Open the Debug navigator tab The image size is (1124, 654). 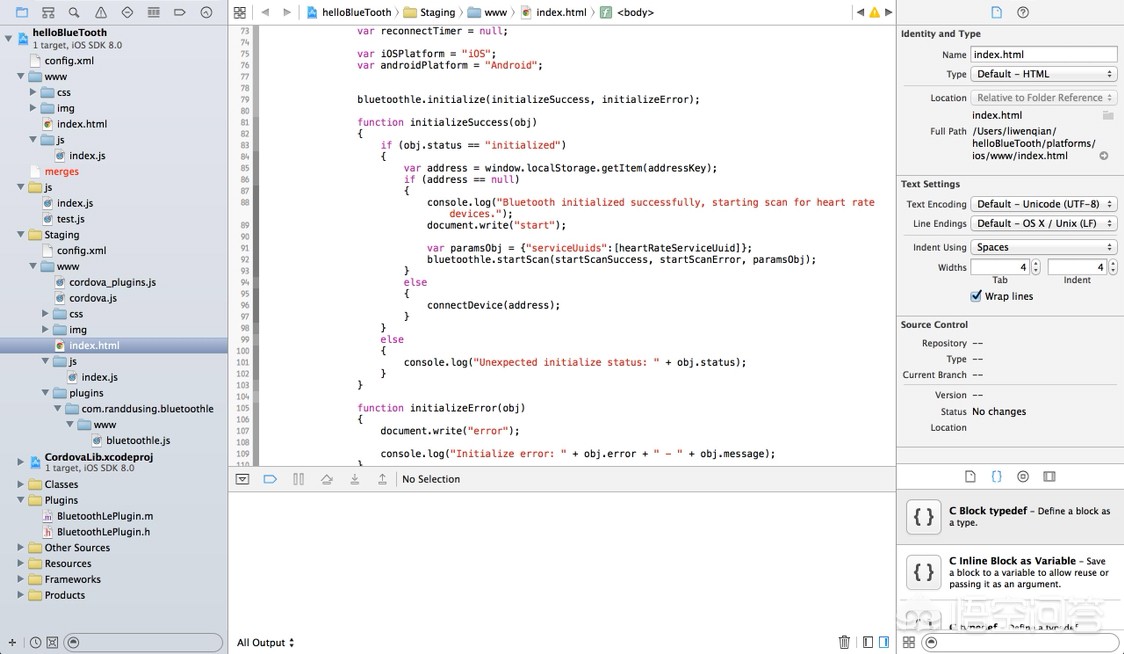pyautogui.click(x=153, y=12)
